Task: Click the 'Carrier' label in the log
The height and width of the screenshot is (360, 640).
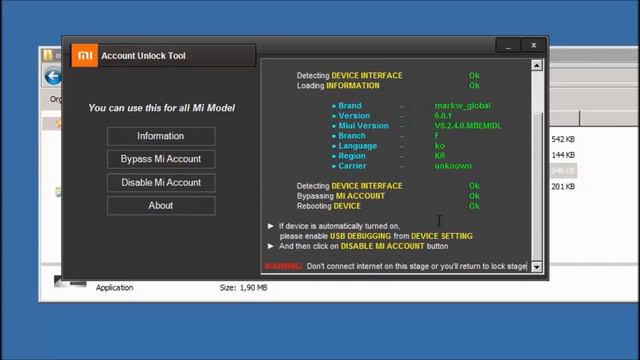Action: pos(352,166)
